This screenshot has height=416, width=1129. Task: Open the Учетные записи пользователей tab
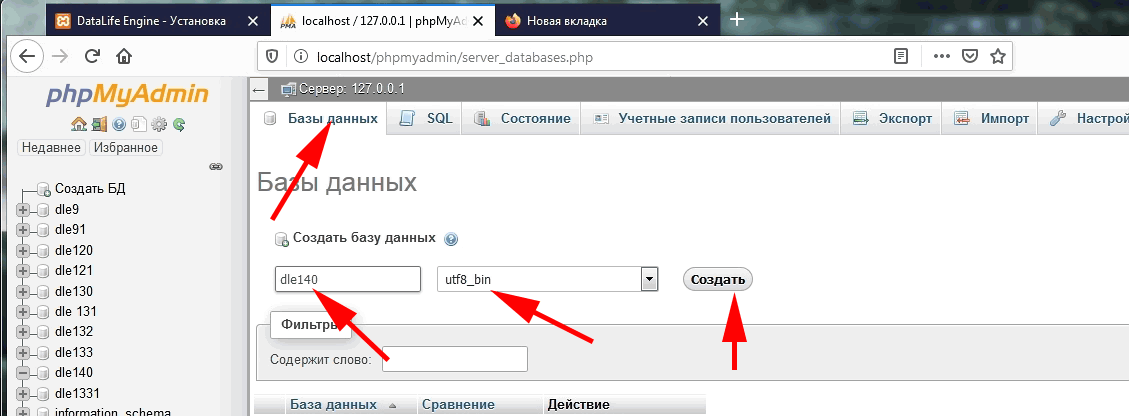pos(711,119)
